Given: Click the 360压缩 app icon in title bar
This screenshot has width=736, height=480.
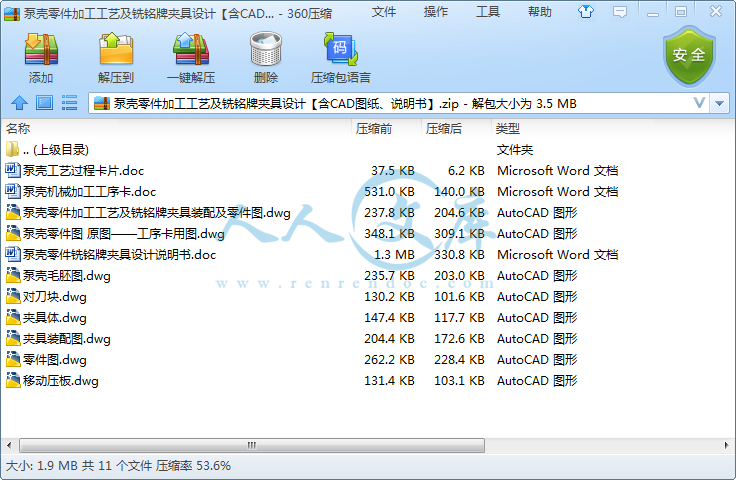Looking at the screenshot, I should 12,14.
